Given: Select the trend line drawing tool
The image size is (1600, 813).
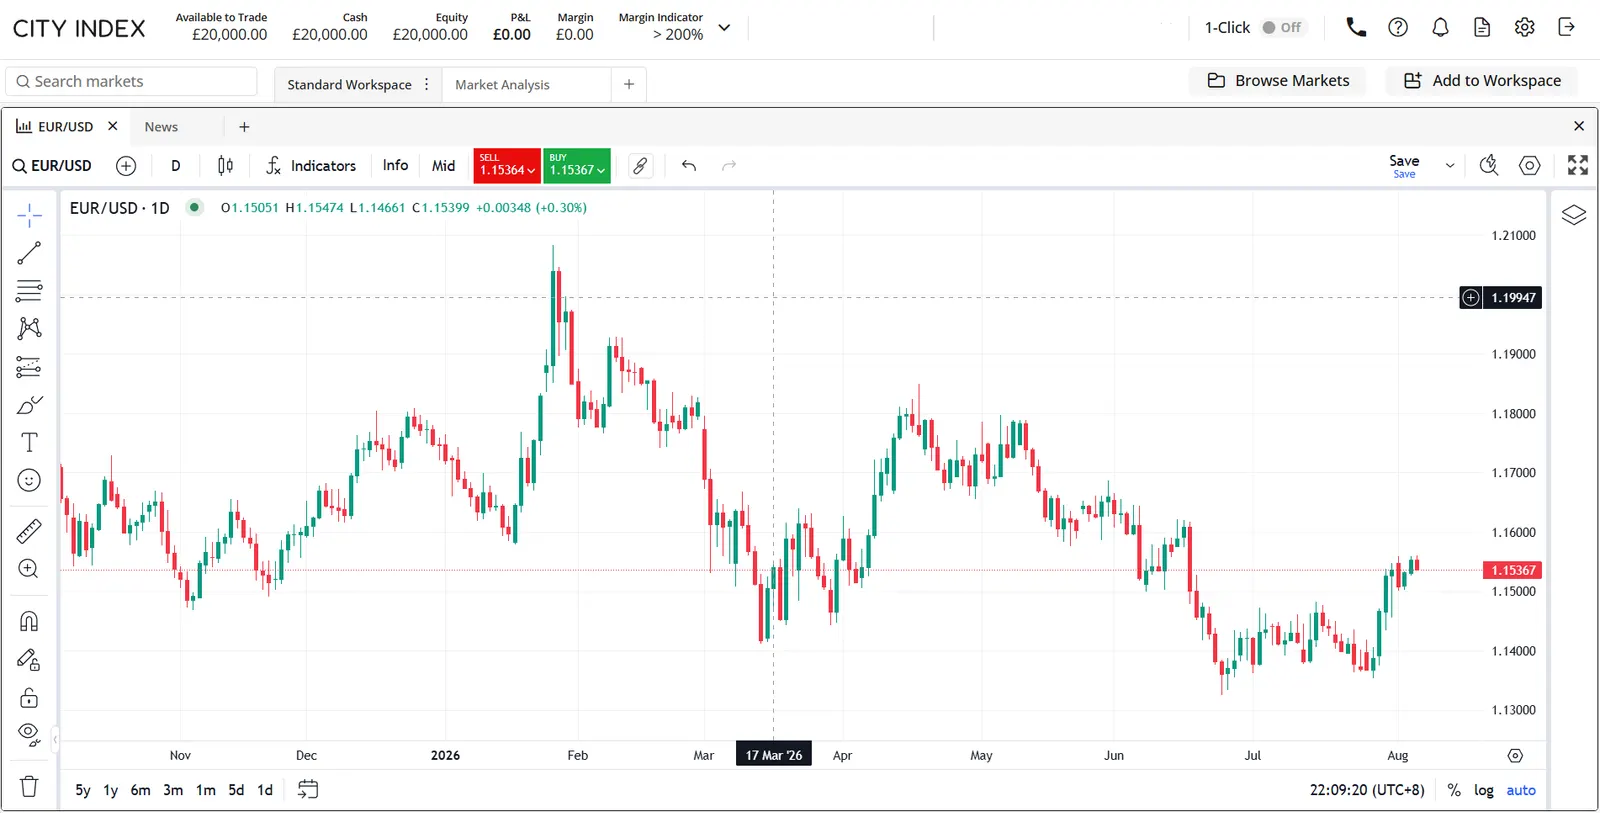Looking at the screenshot, I should (x=29, y=253).
